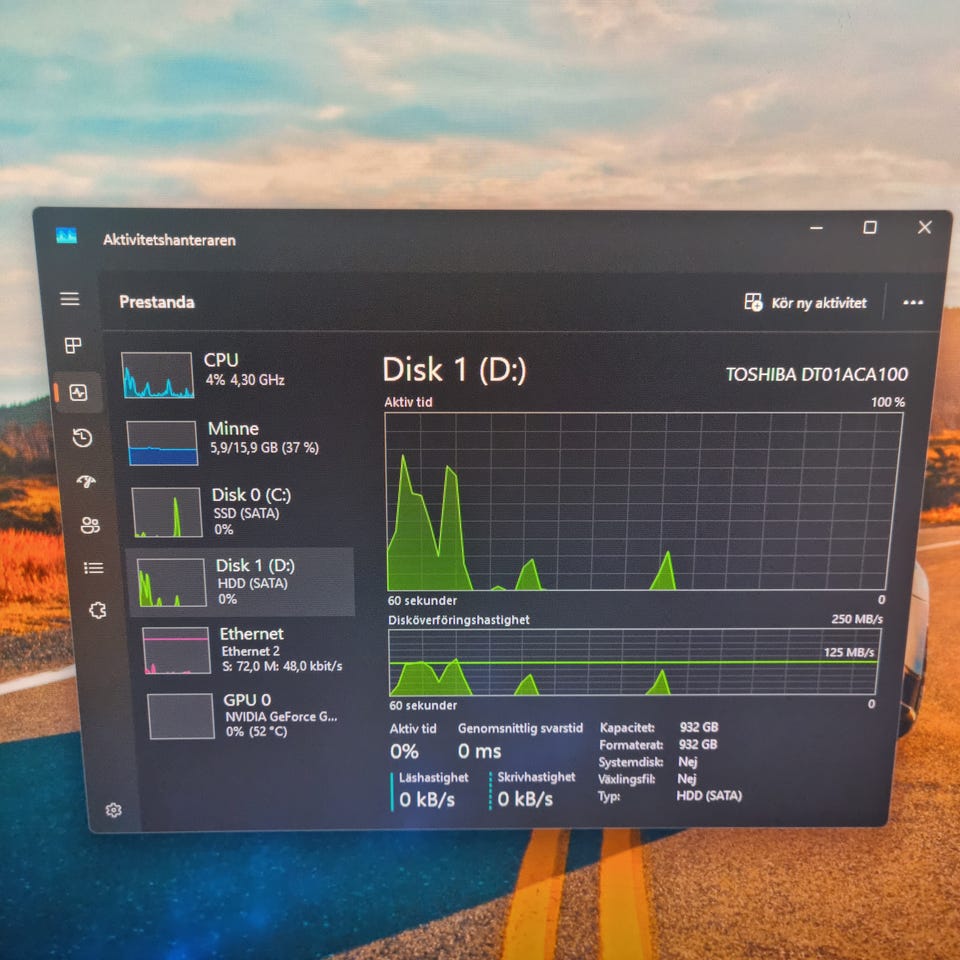Open Task Manager settings gear

(114, 810)
